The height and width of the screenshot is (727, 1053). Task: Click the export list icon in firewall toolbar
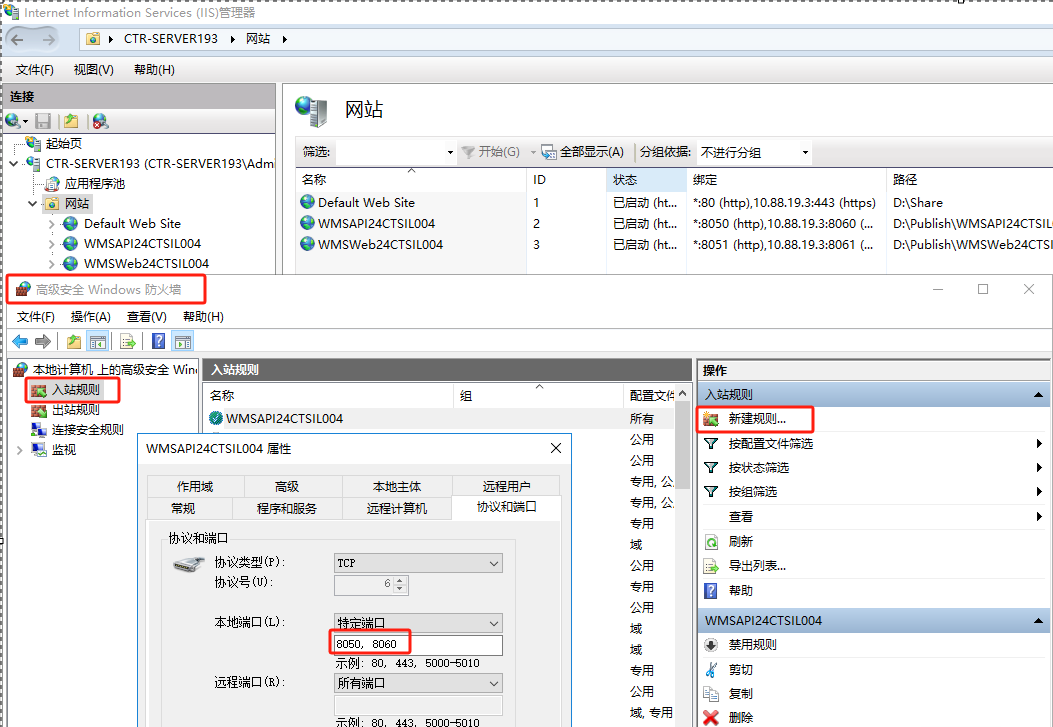click(x=128, y=341)
